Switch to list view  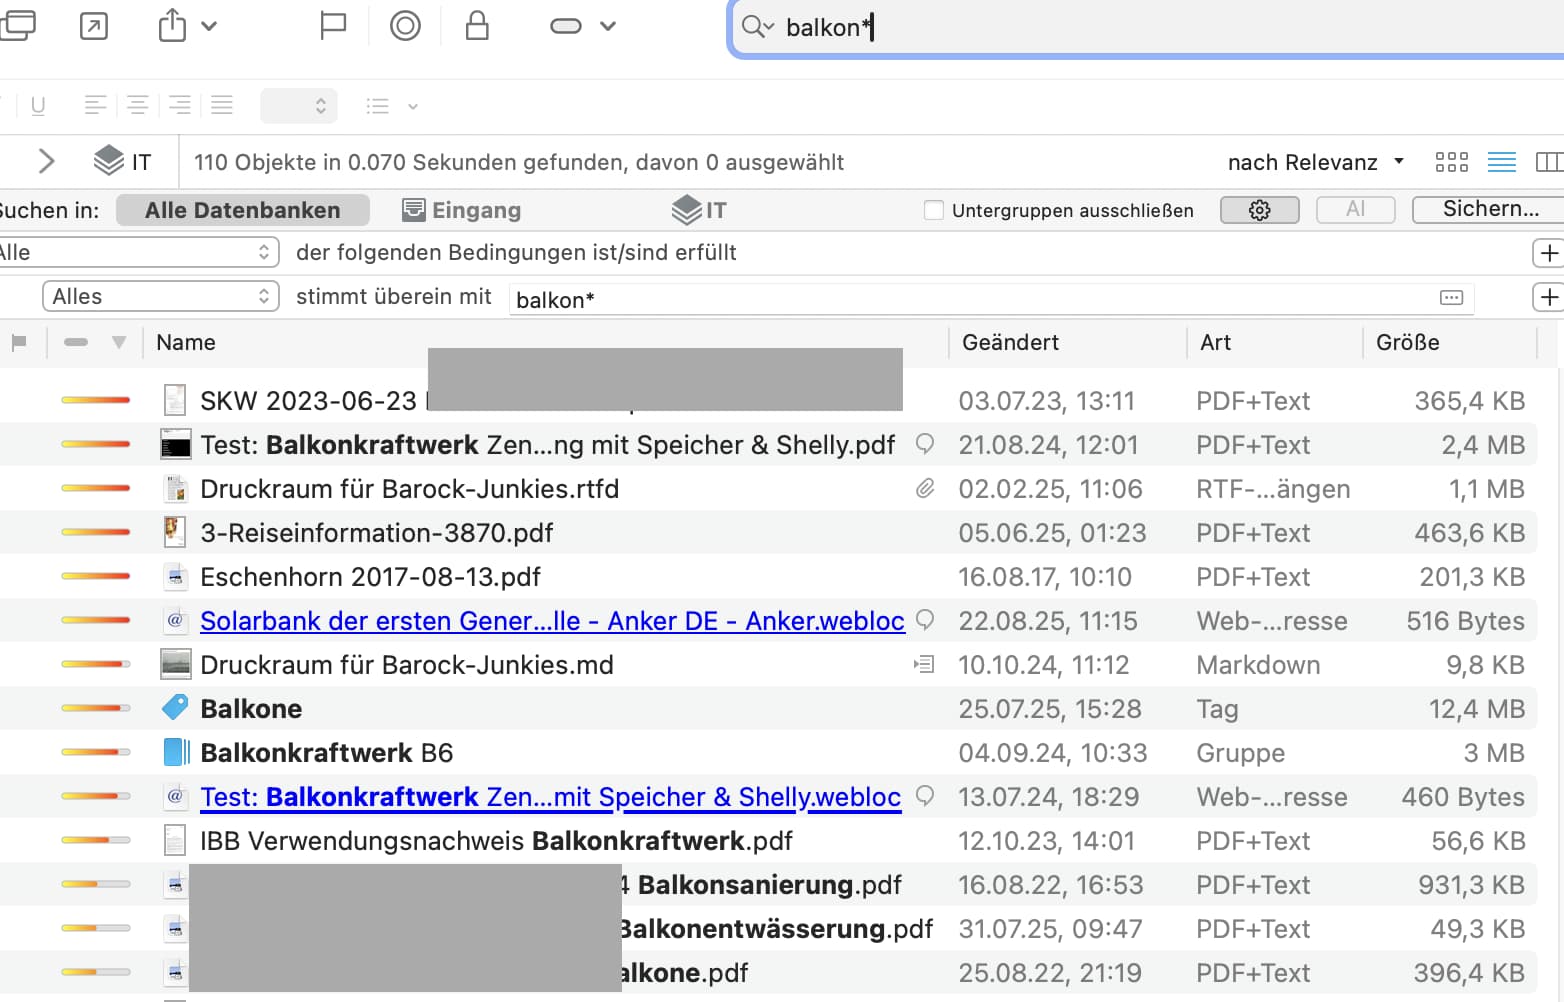tap(1501, 162)
